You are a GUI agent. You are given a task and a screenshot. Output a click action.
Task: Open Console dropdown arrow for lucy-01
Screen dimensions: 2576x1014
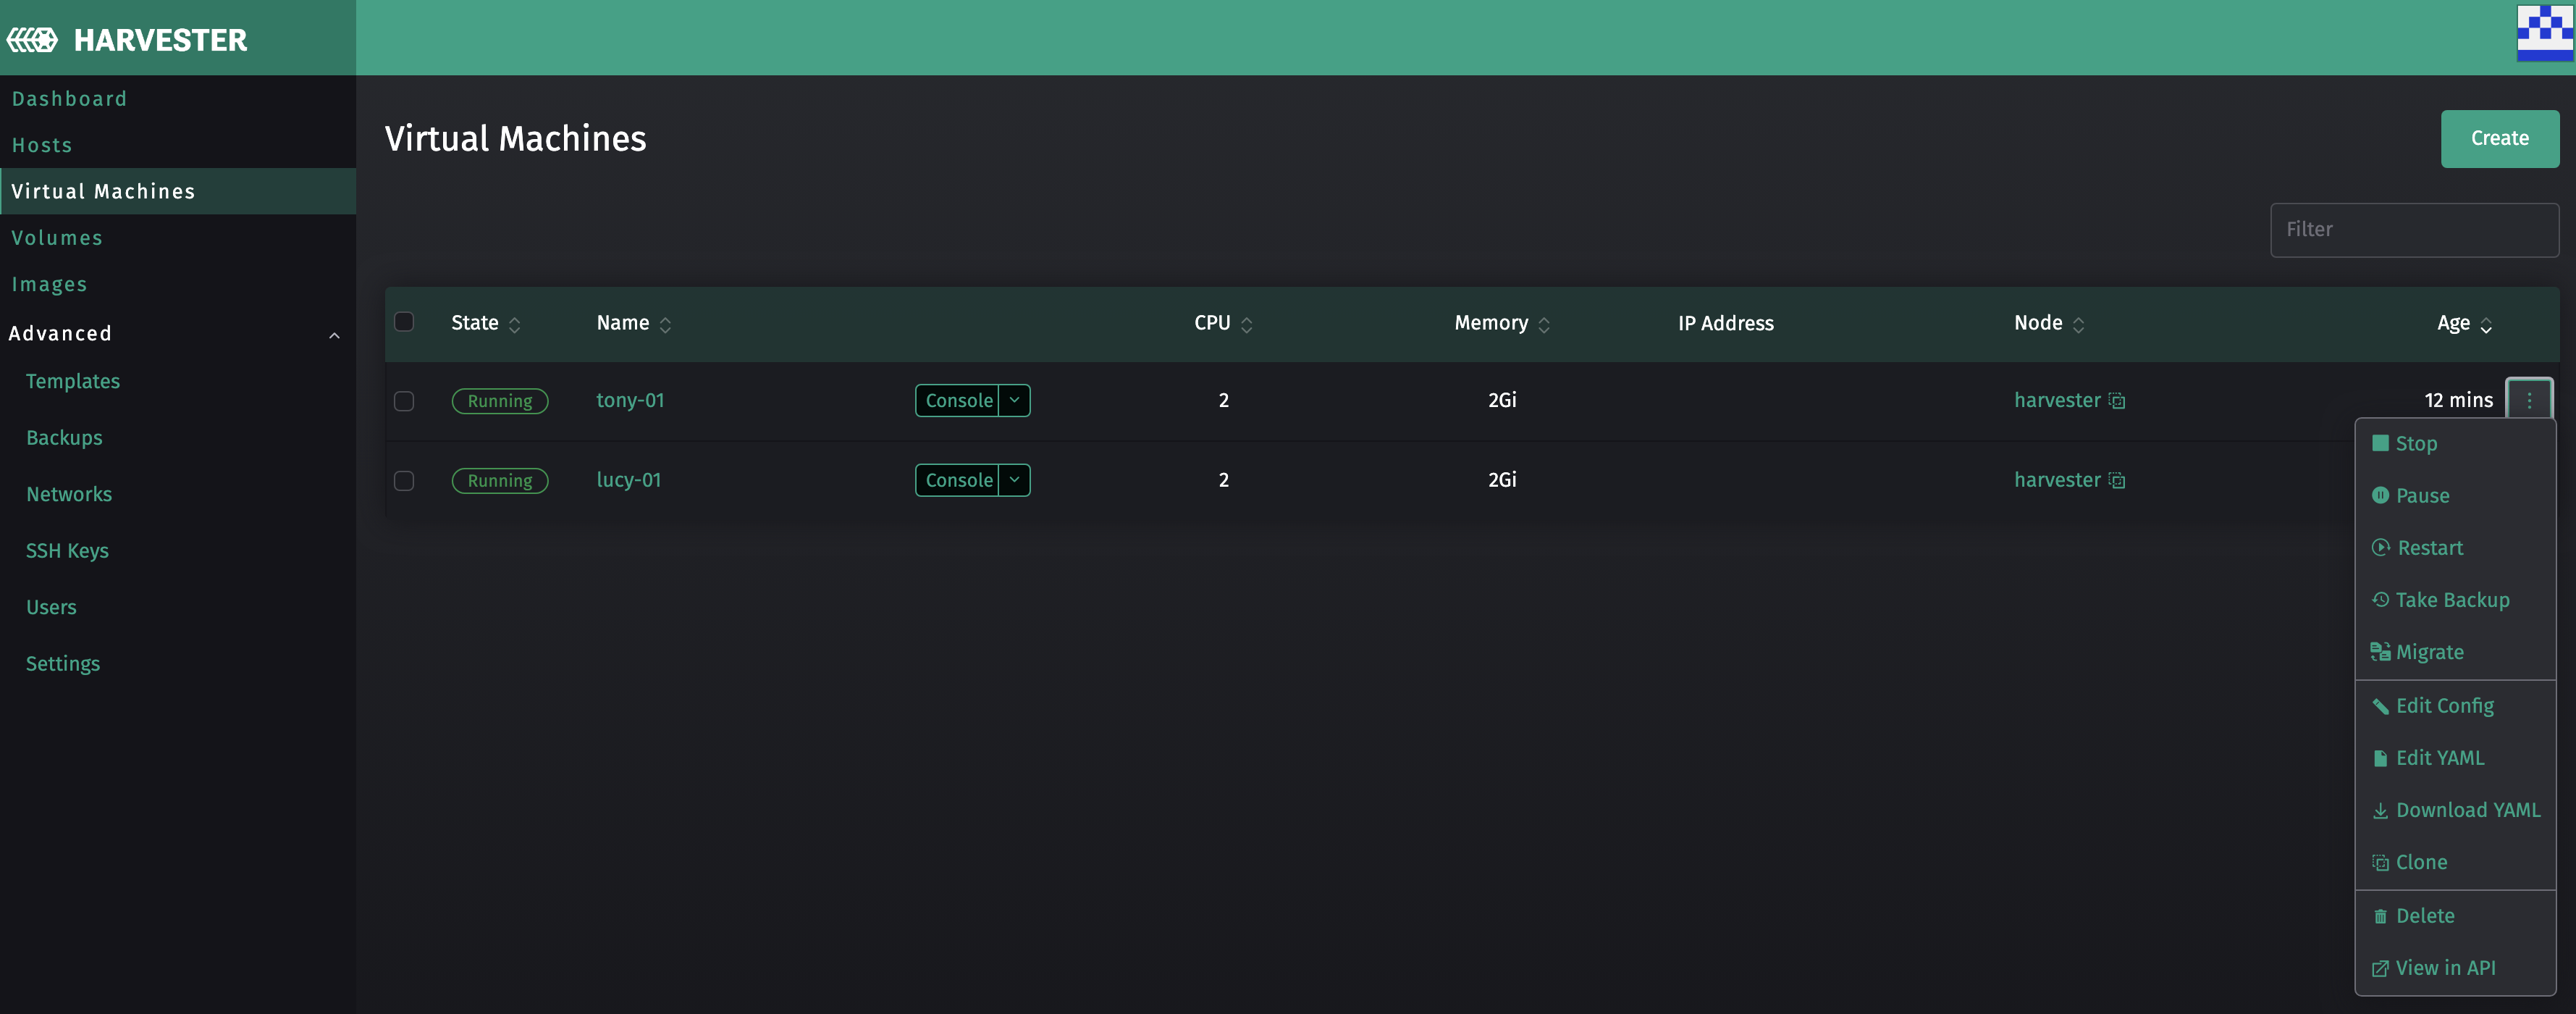pos(1014,480)
